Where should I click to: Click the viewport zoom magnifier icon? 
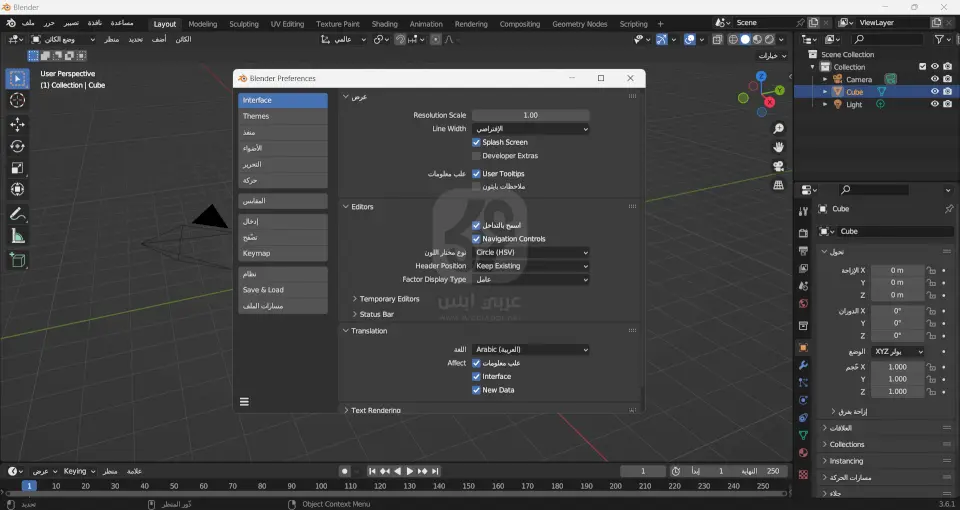[x=778, y=129]
